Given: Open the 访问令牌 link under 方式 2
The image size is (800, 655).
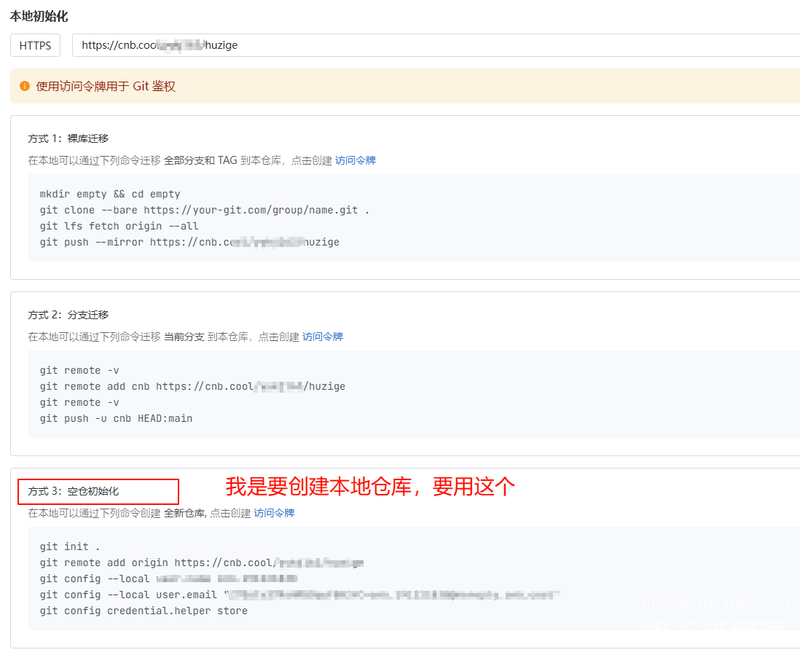Looking at the screenshot, I should [323, 337].
